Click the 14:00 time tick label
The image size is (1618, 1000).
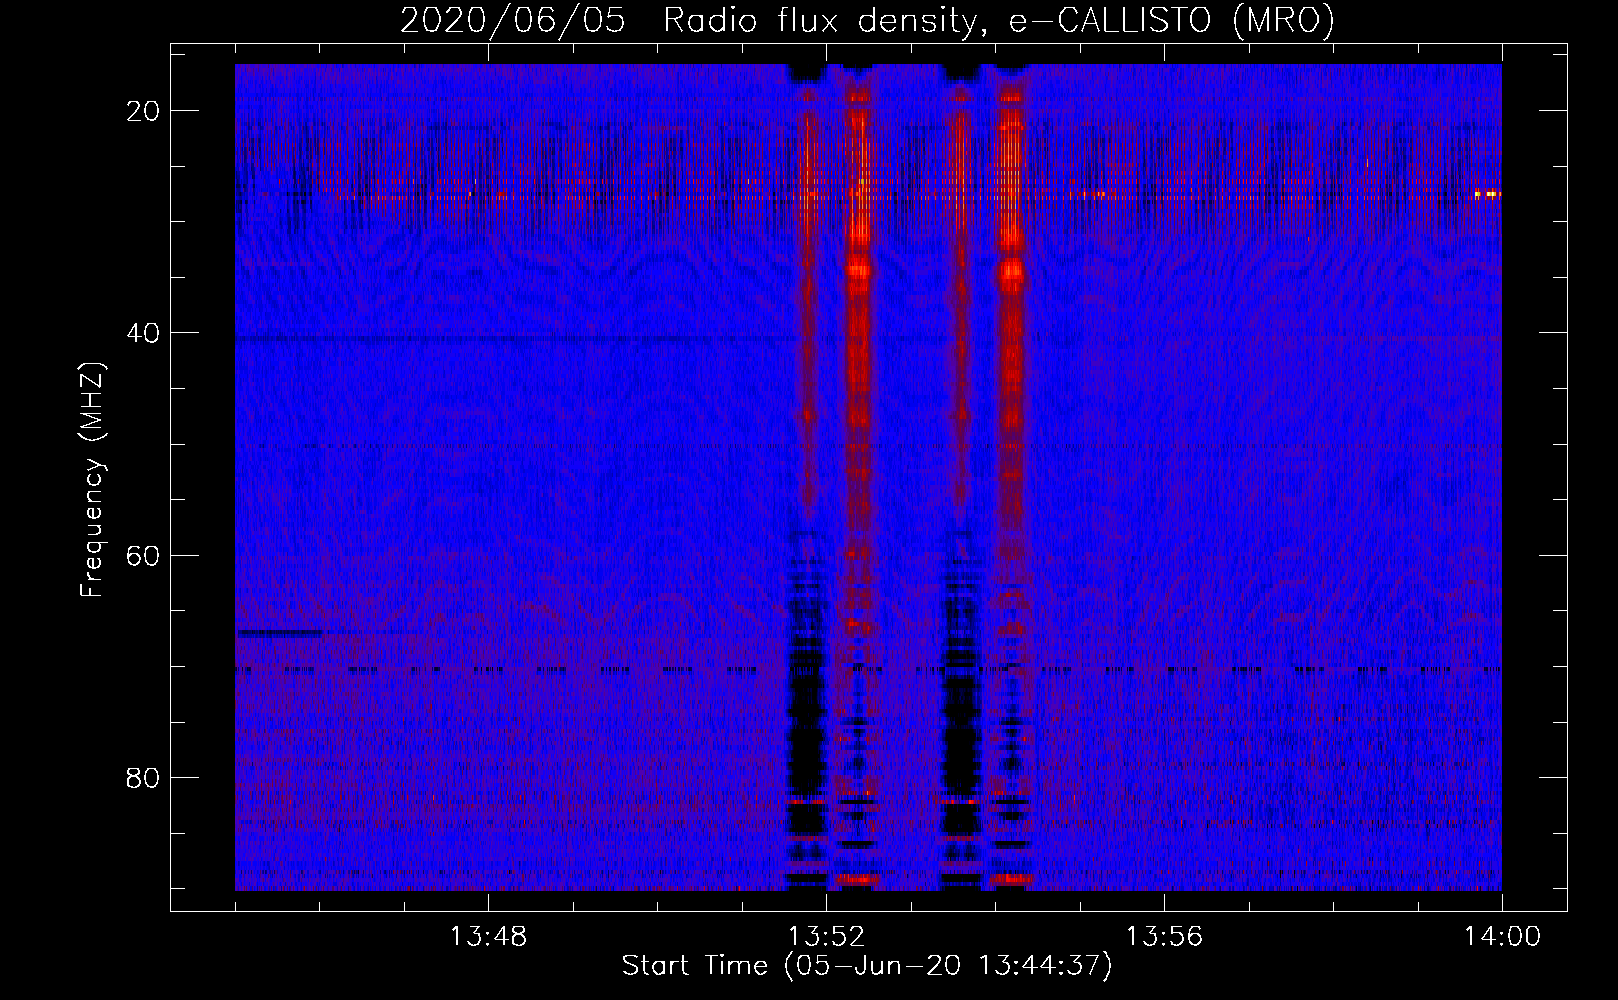point(1502,937)
